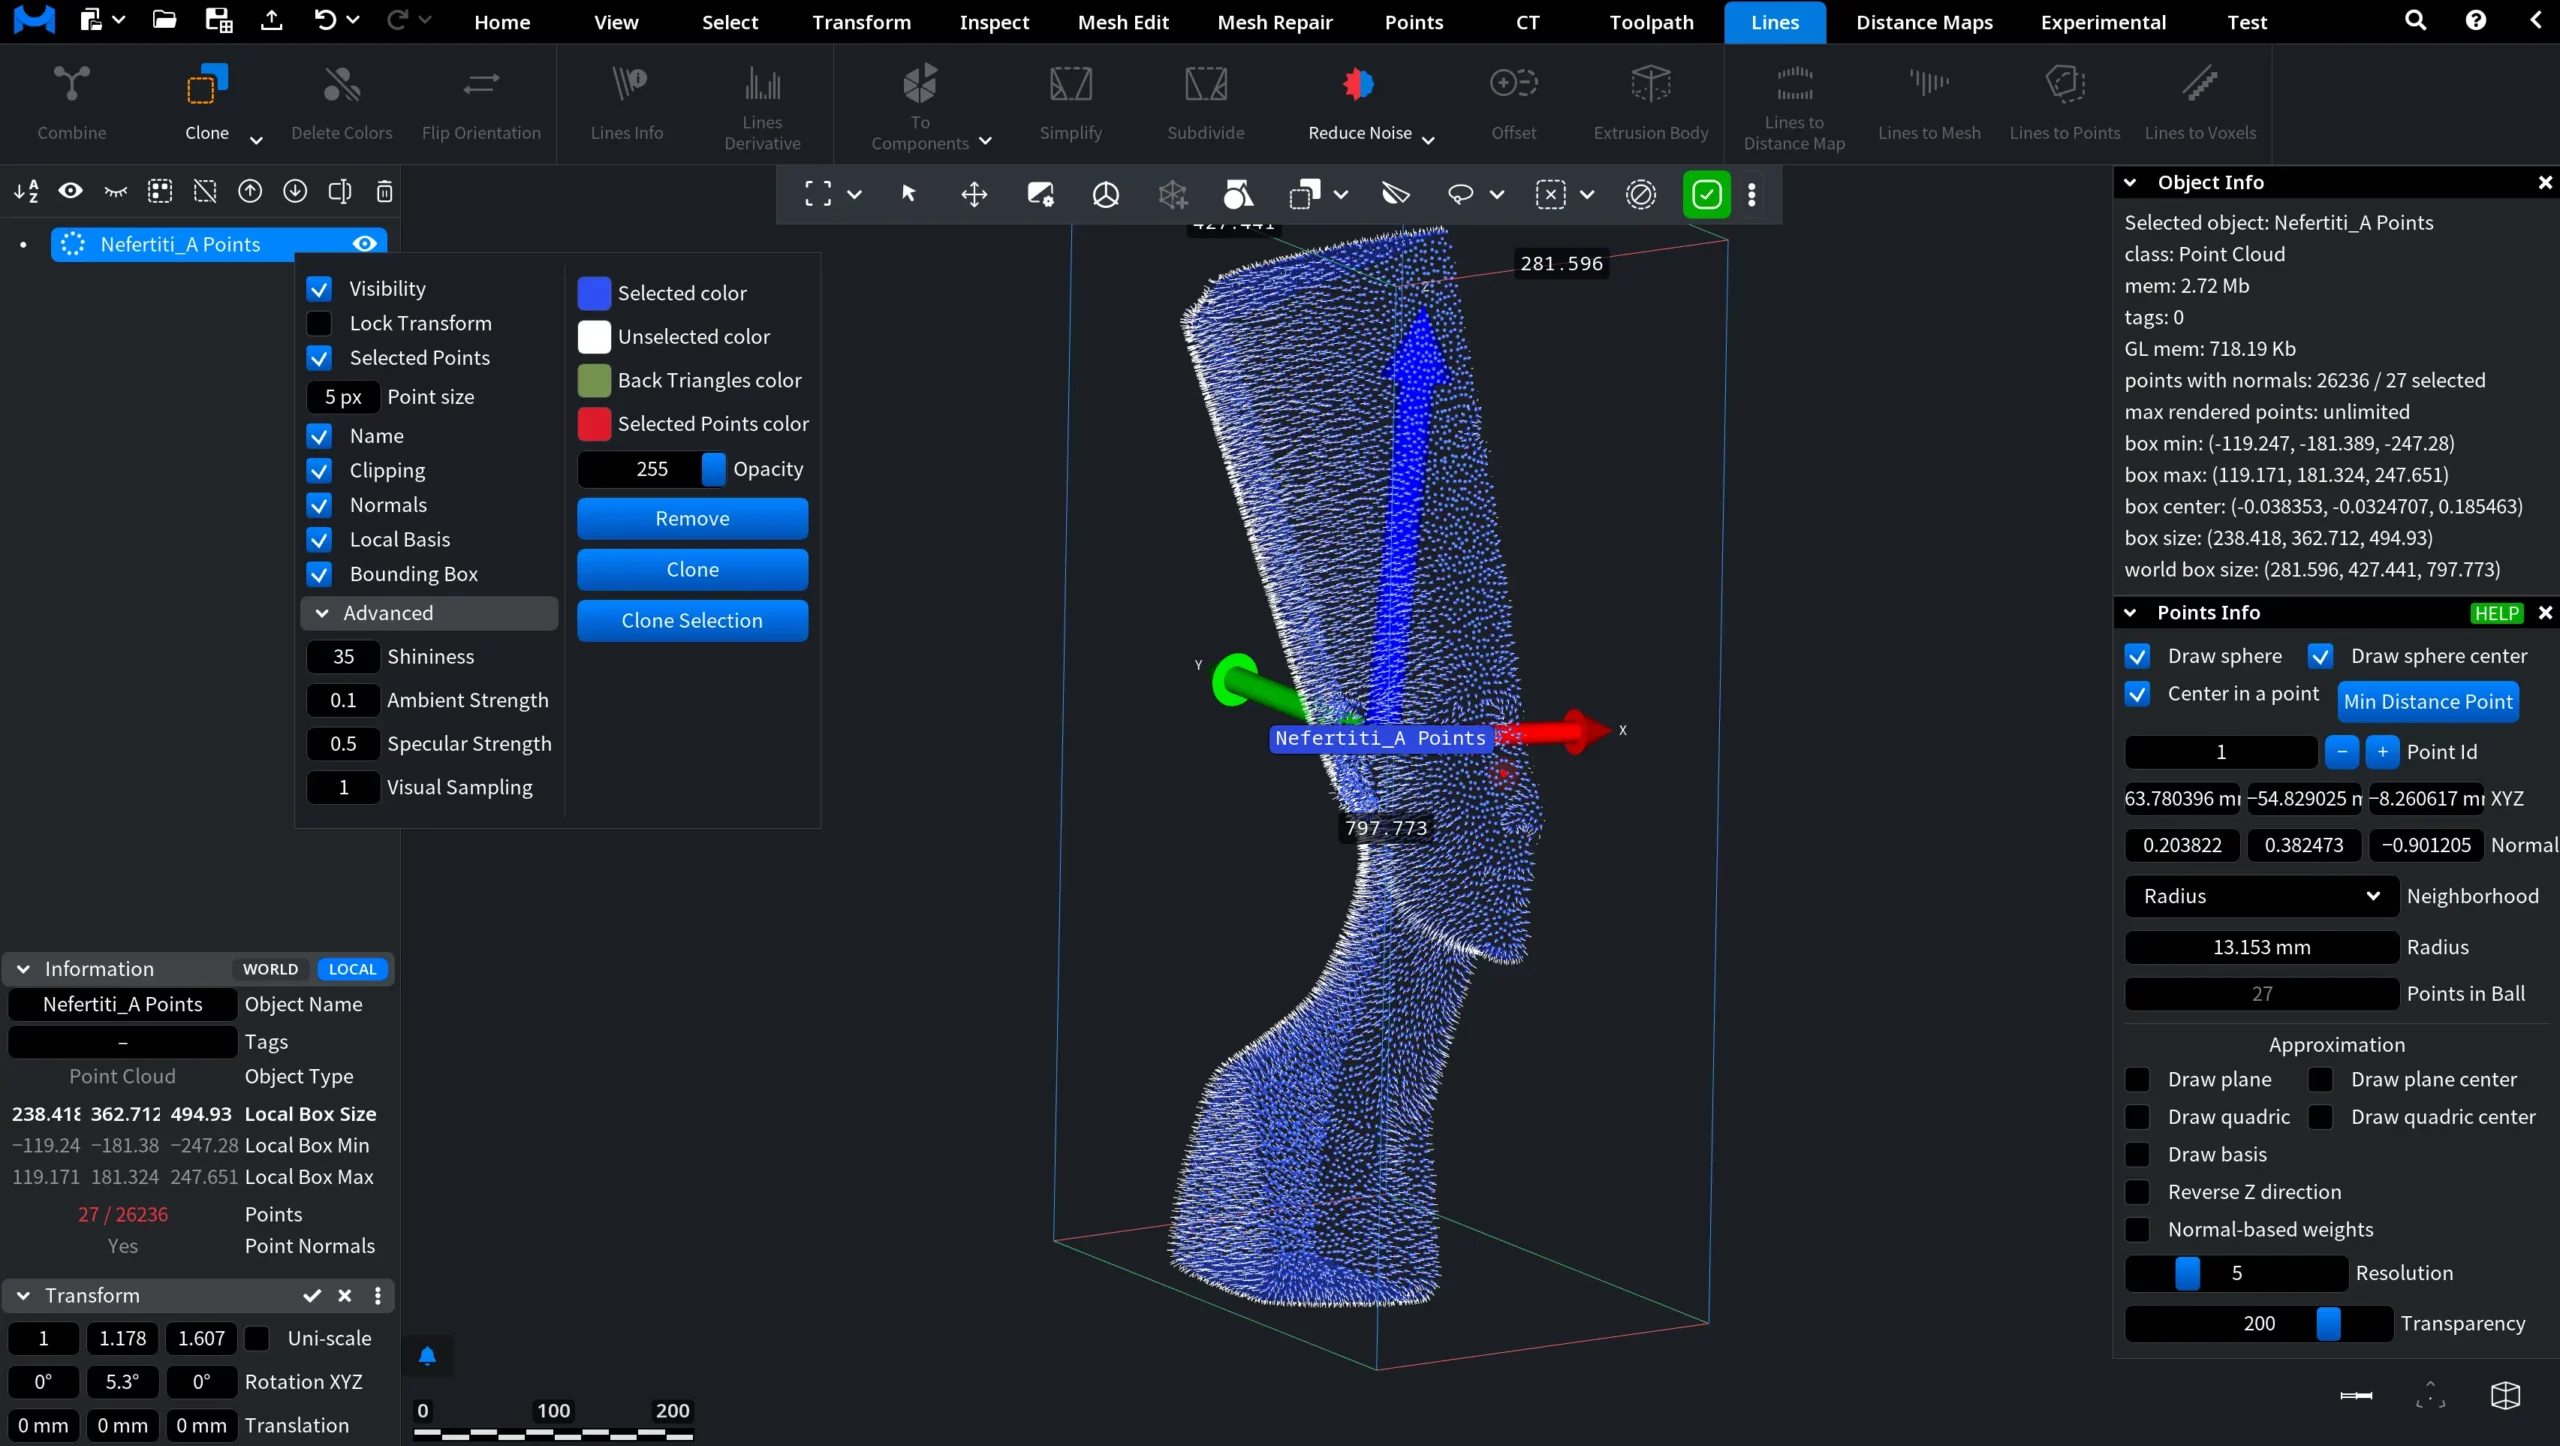
Task: Click the move up arrow circle icon
Action: (250, 191)
